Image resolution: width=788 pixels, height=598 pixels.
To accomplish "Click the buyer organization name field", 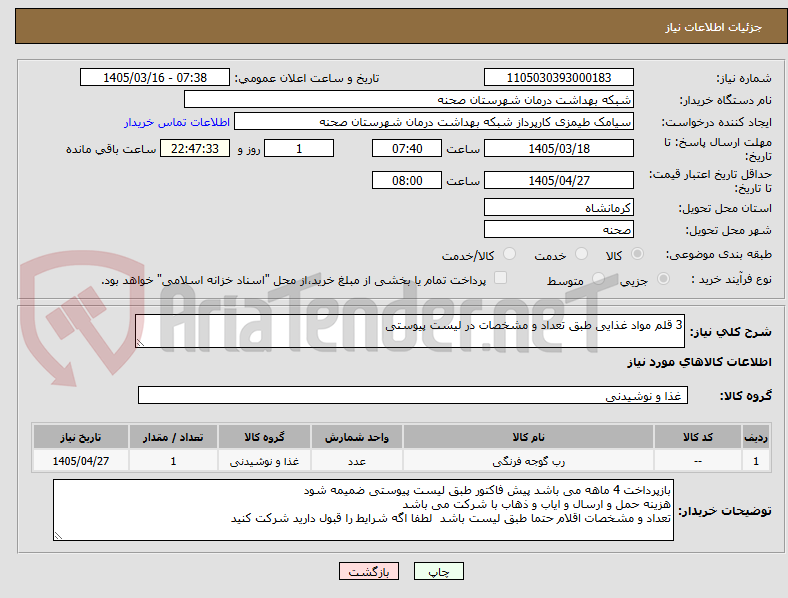I will [409, 99].
